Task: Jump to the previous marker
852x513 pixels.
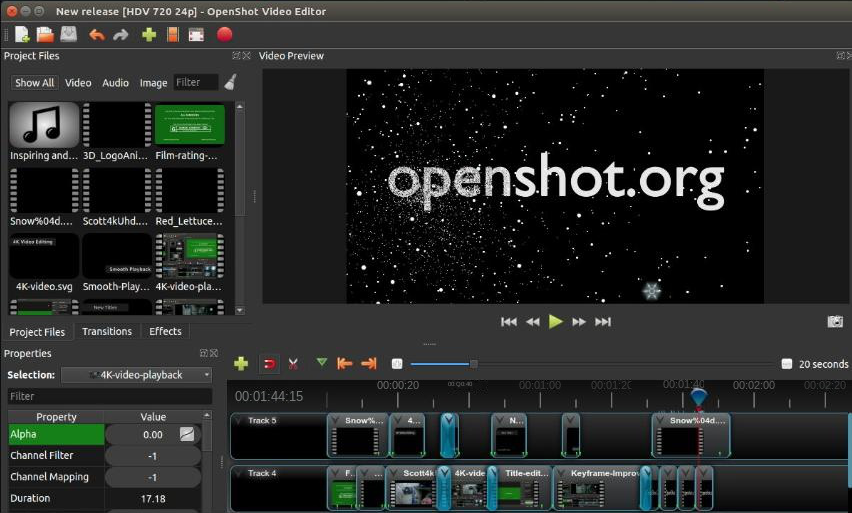Action: click(x=345, y=364)
